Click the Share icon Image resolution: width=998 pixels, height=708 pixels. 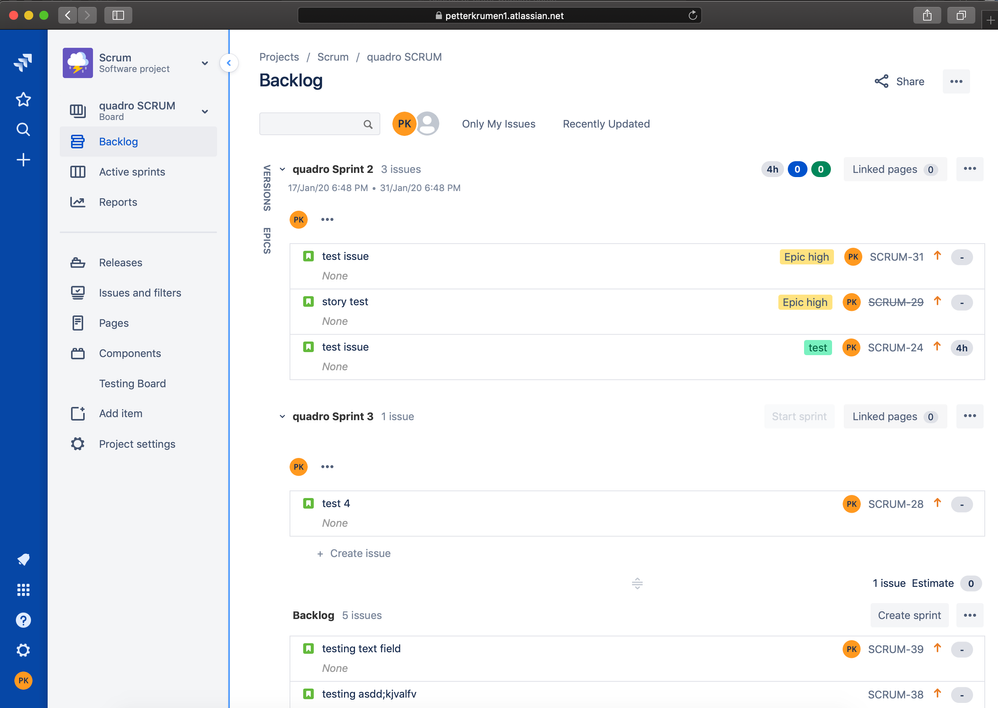pyautogui.click(x=882, y=81)
